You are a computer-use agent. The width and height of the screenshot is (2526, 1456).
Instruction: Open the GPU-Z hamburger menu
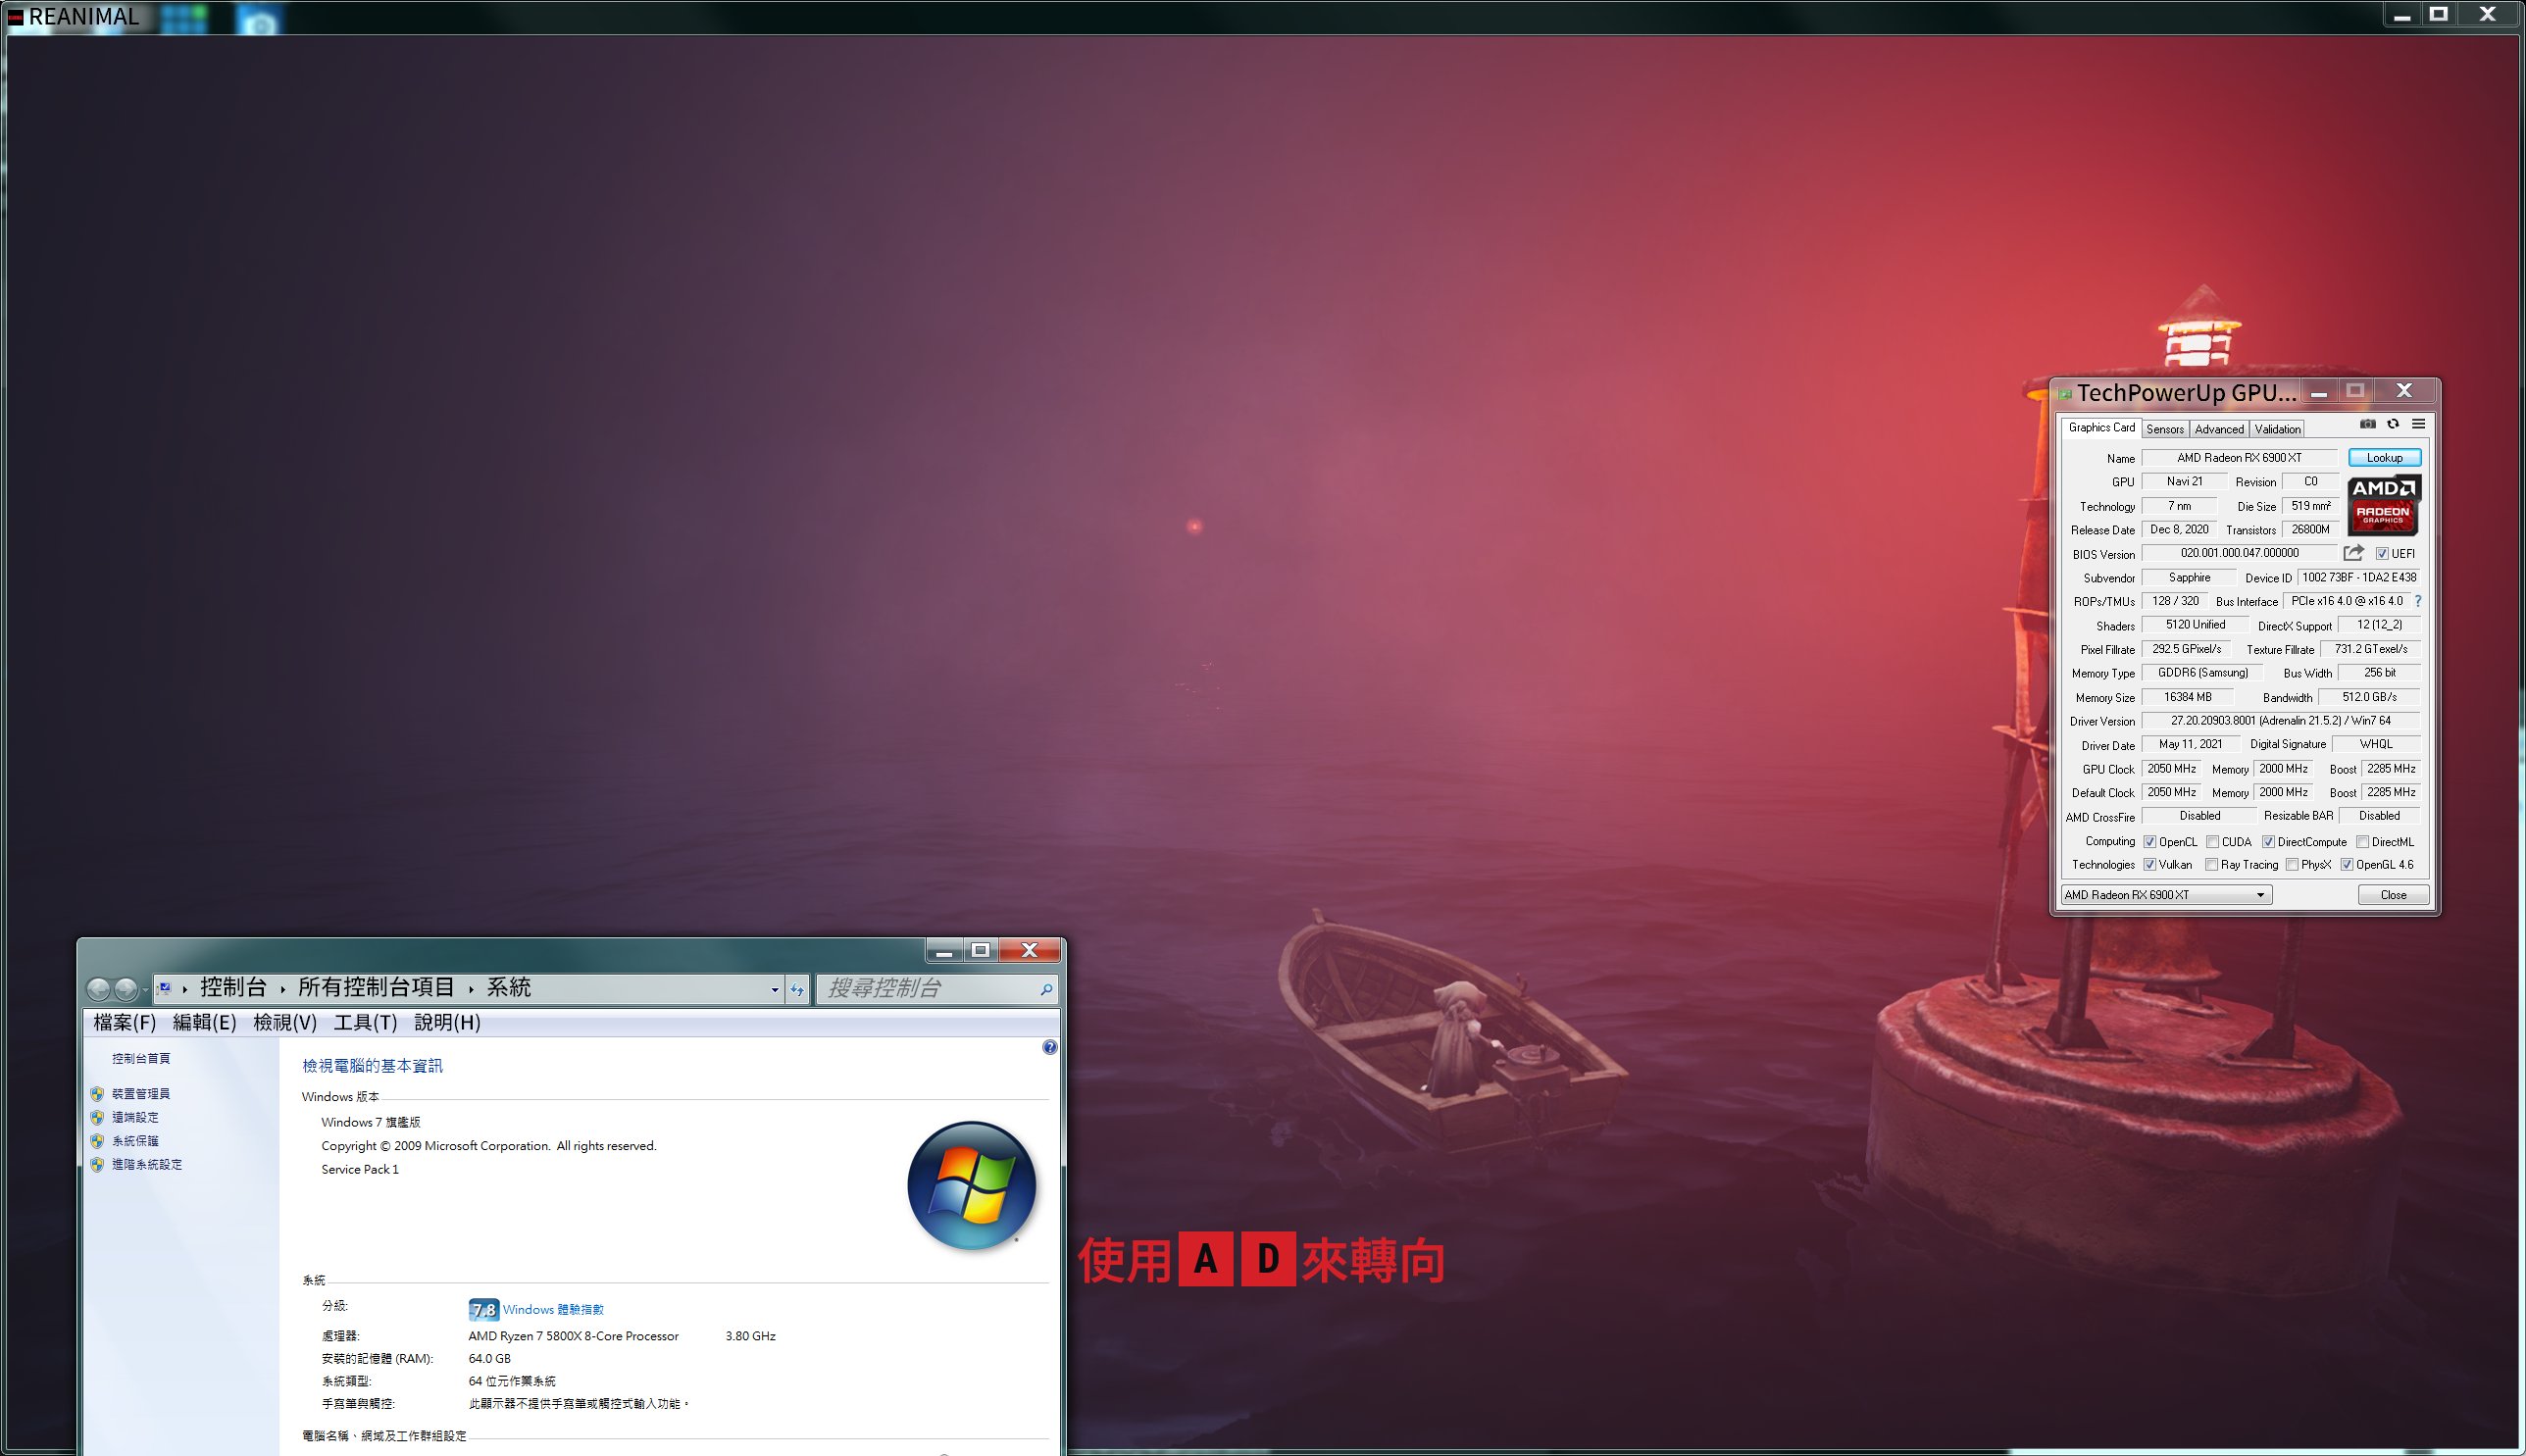pos(2418,424)
